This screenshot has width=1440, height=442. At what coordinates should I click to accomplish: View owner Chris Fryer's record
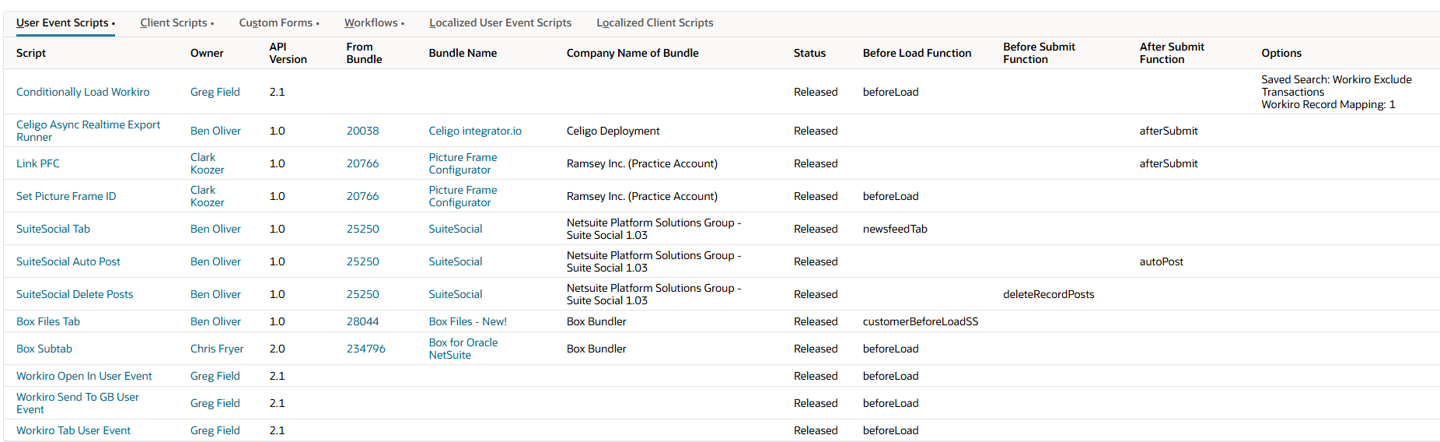215,349
